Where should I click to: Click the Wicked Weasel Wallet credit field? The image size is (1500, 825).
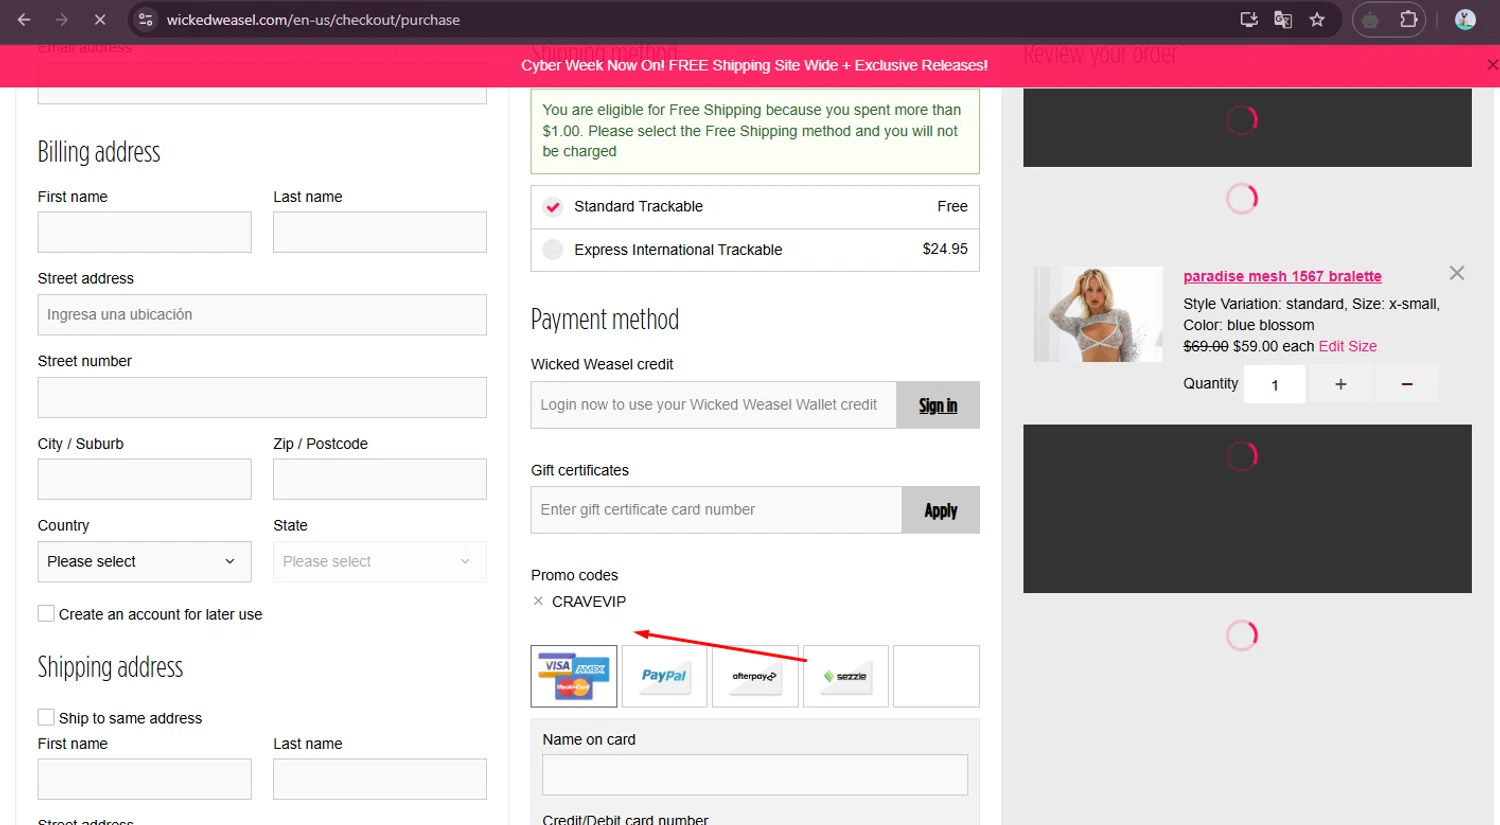tap(713, 405)
